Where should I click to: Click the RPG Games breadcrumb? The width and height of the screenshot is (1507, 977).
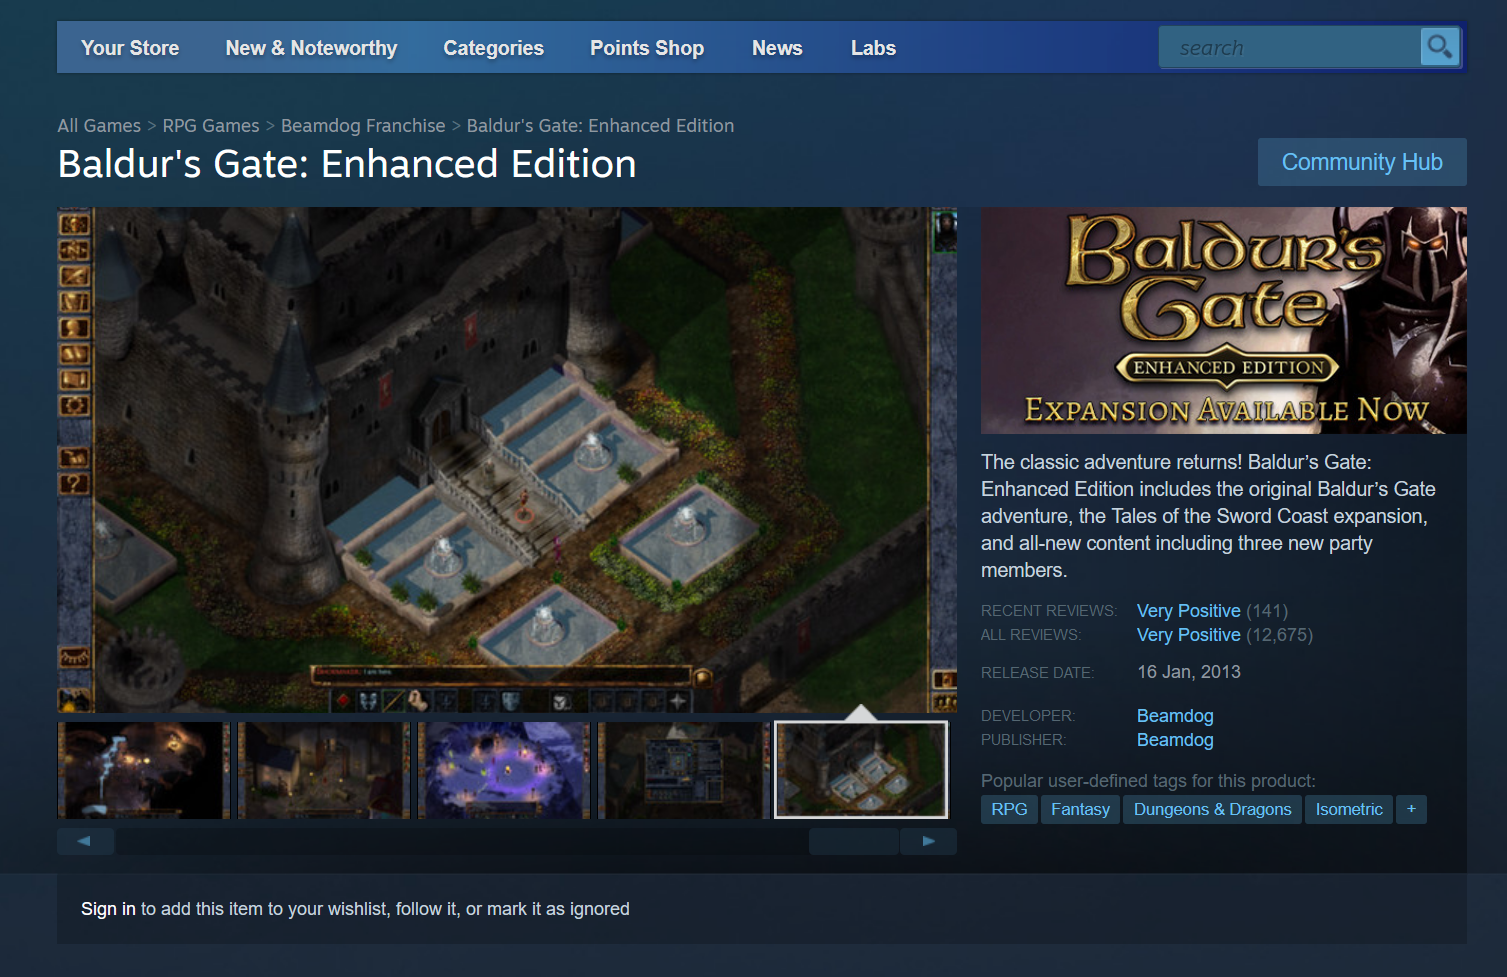pyautogui.click(x=211, y=126)
